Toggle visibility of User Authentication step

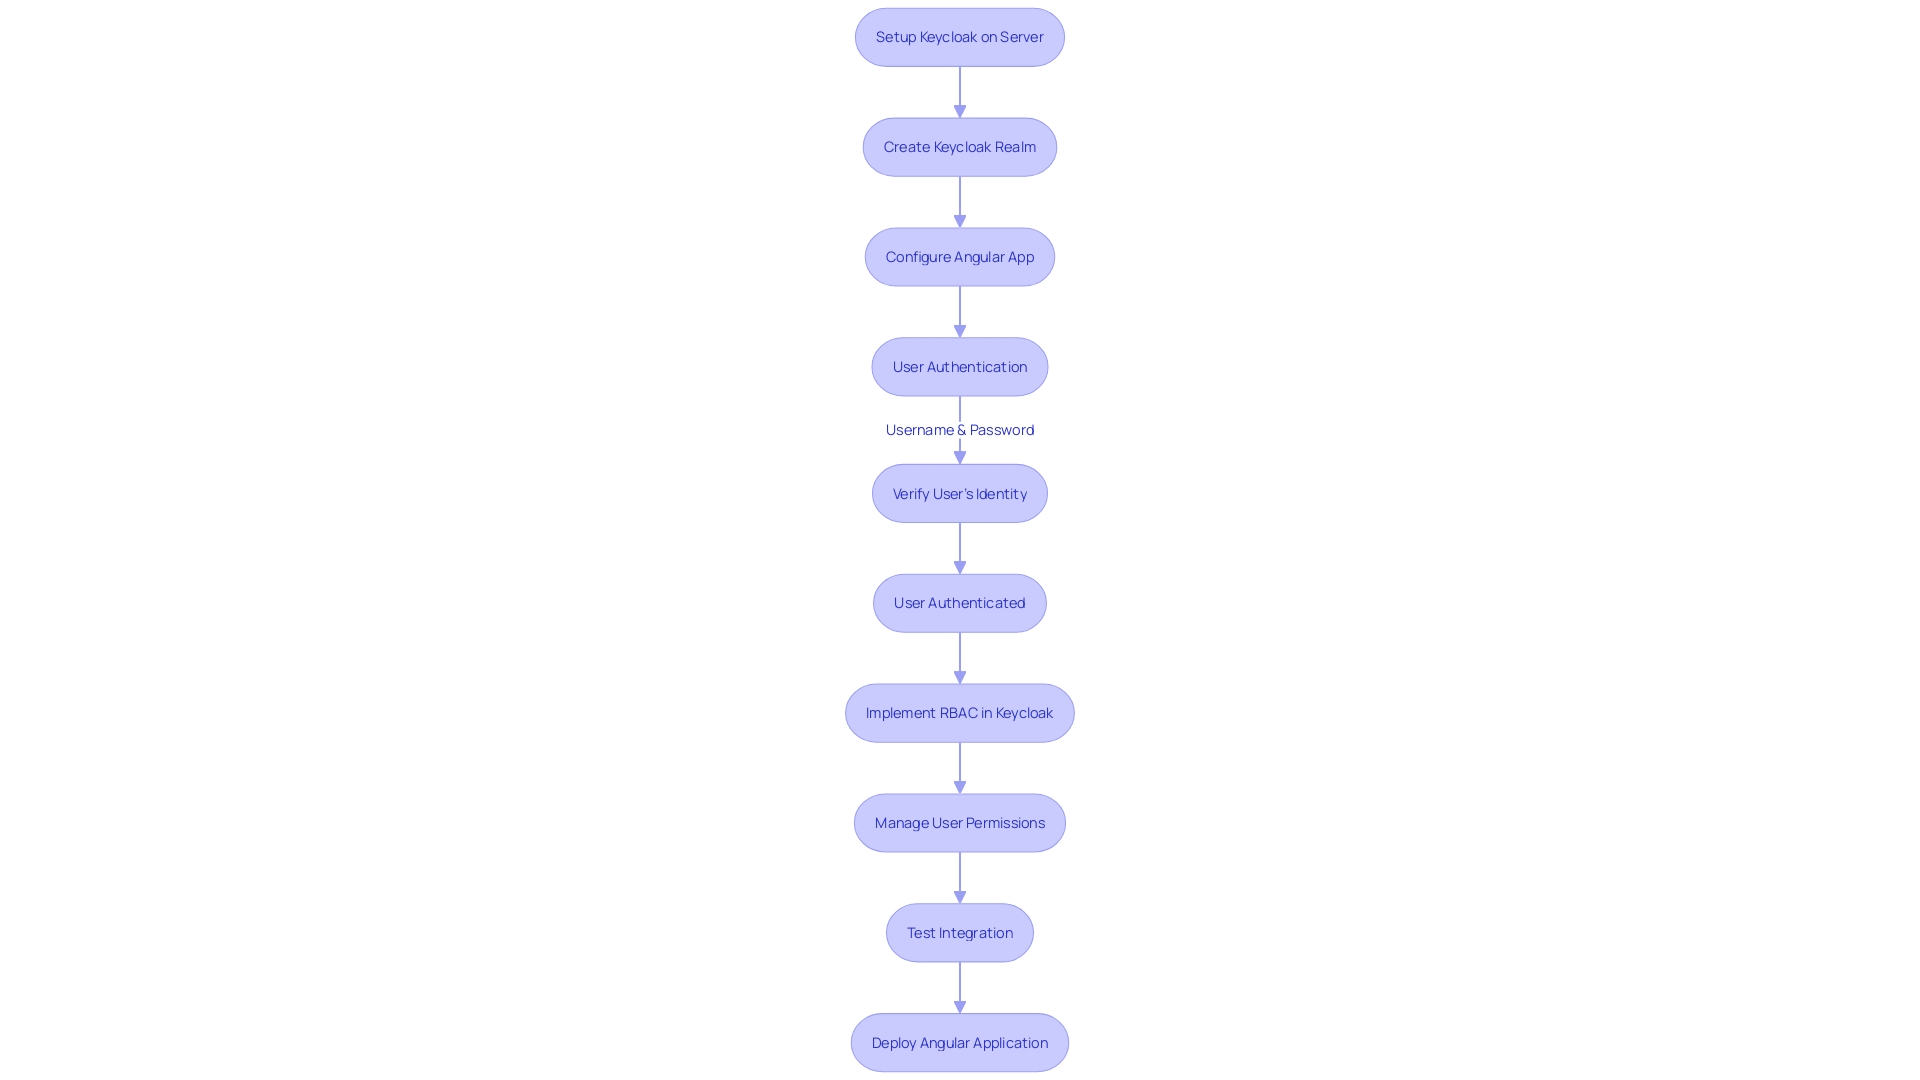pos(960,367)
